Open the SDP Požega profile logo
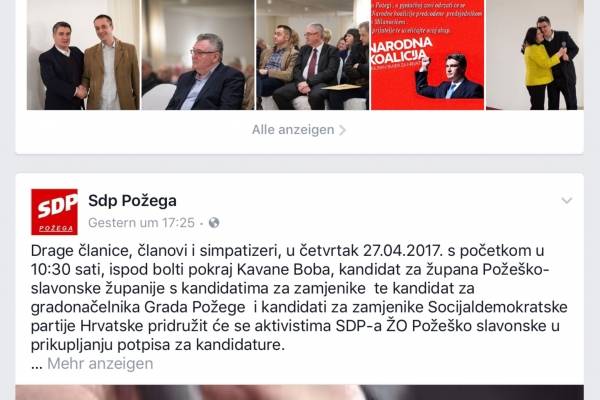The width and height of the screenshot is (600, 400). click(54, 212)
